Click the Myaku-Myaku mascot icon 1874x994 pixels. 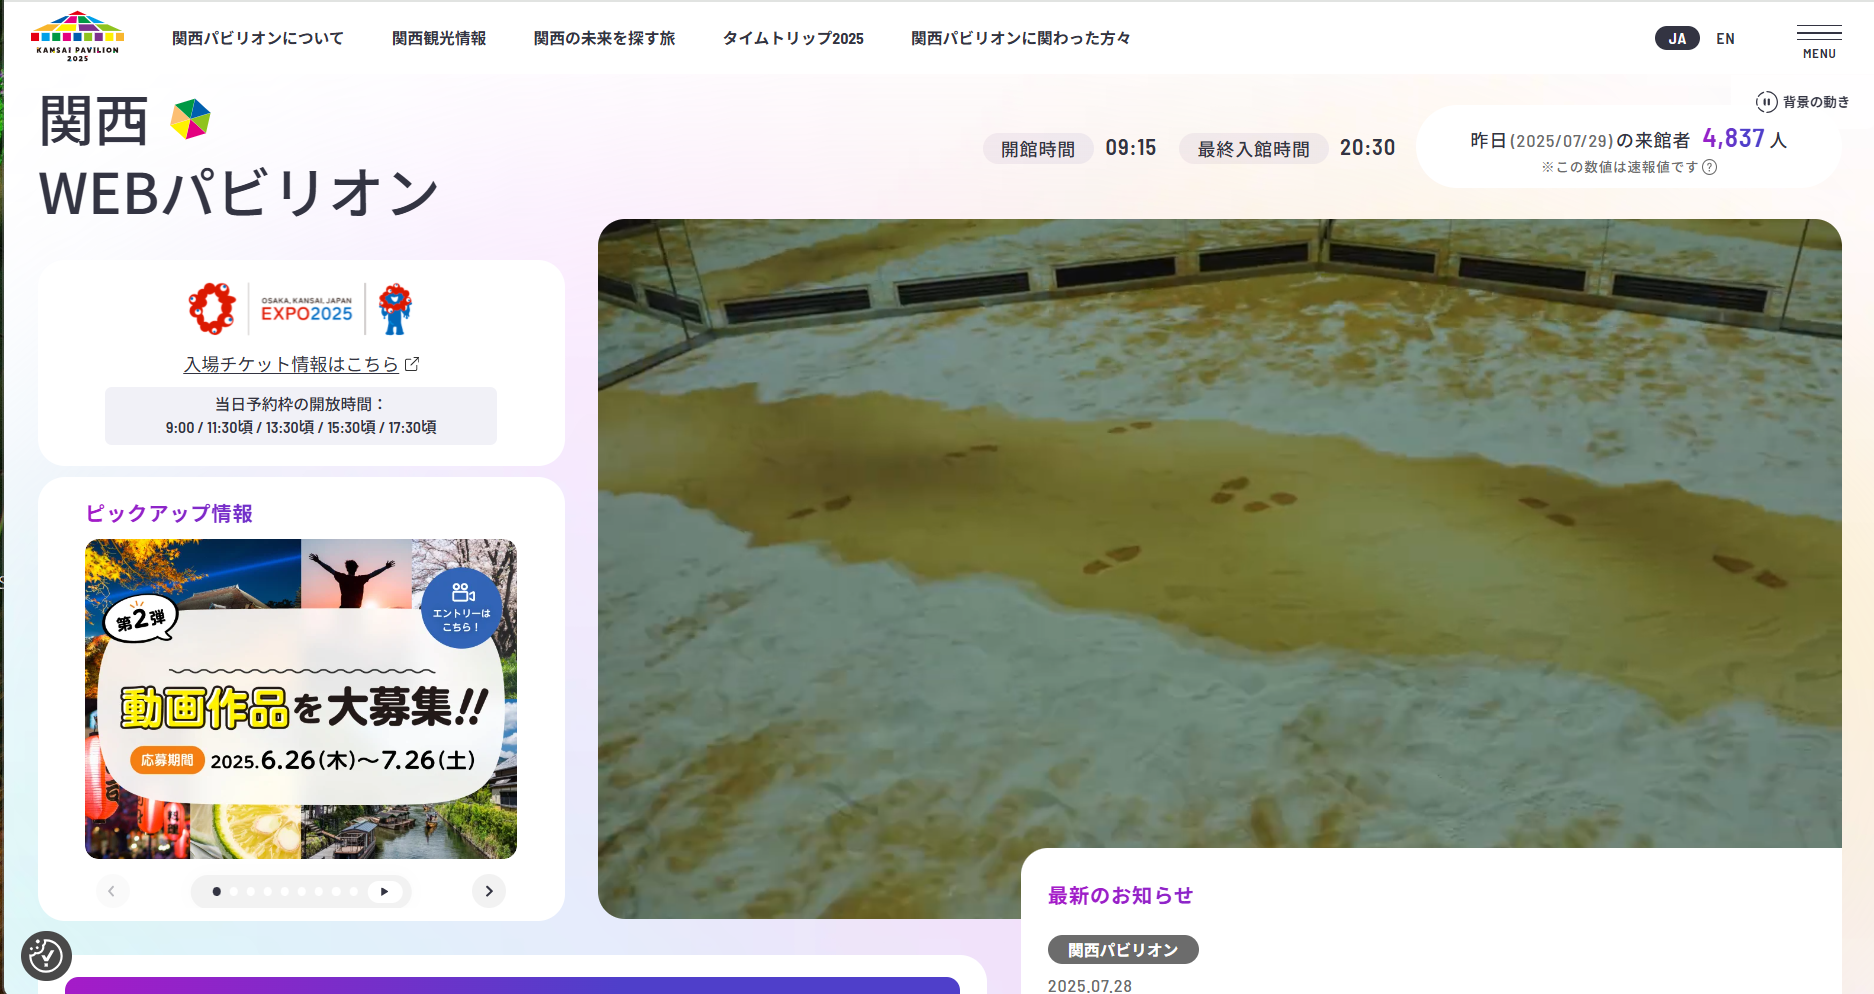point(395,308)
